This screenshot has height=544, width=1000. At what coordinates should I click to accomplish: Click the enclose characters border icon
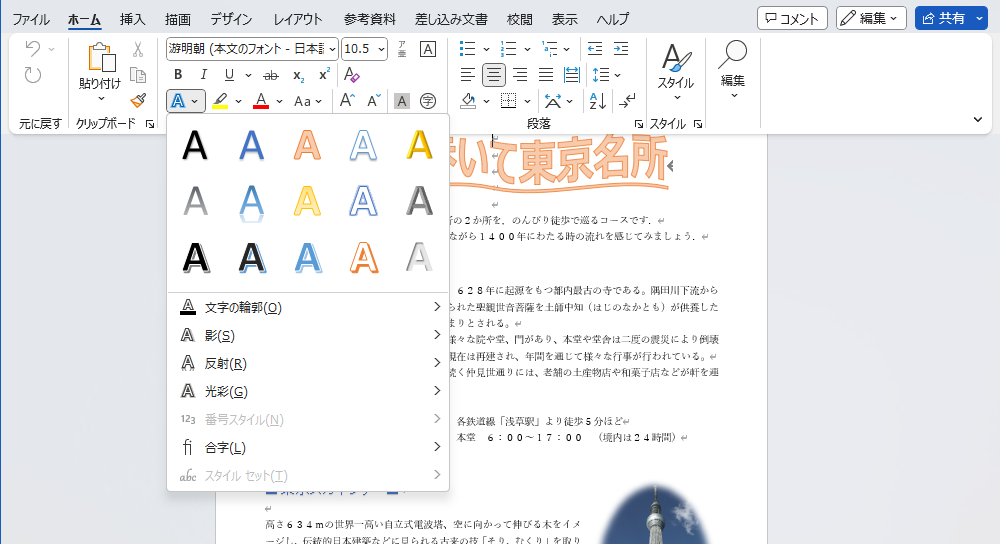(x=428, y=49)
